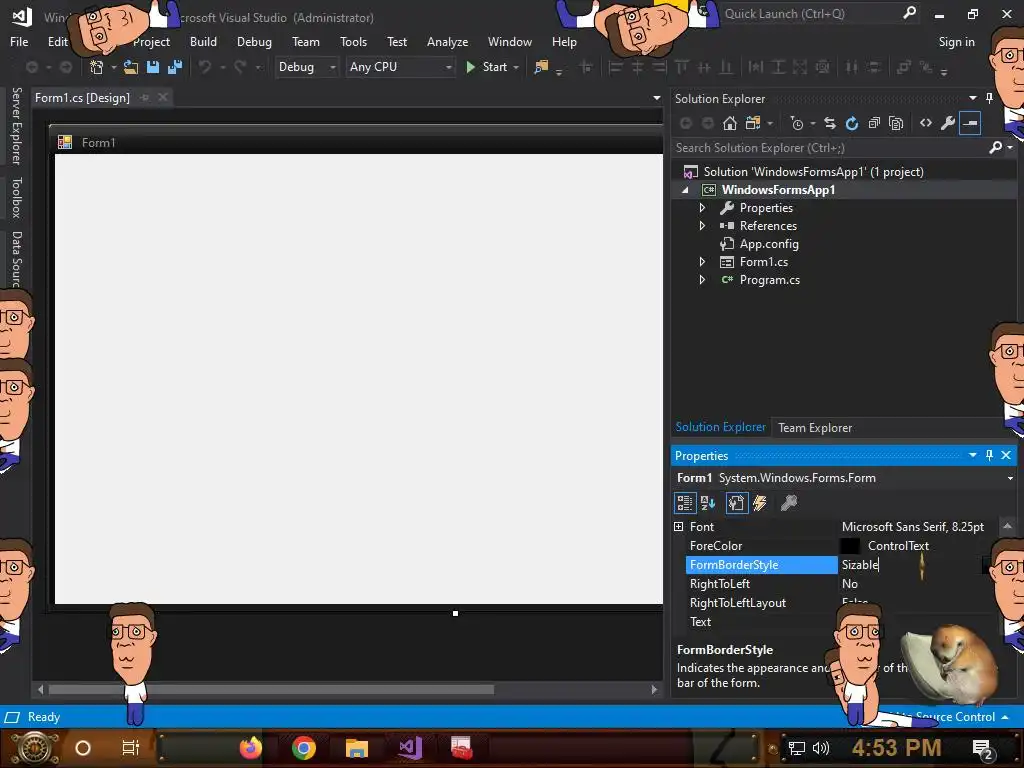This screenshot has width=1024, height=768.
Task: Expand the Font property group
Action: coord(679,526)
